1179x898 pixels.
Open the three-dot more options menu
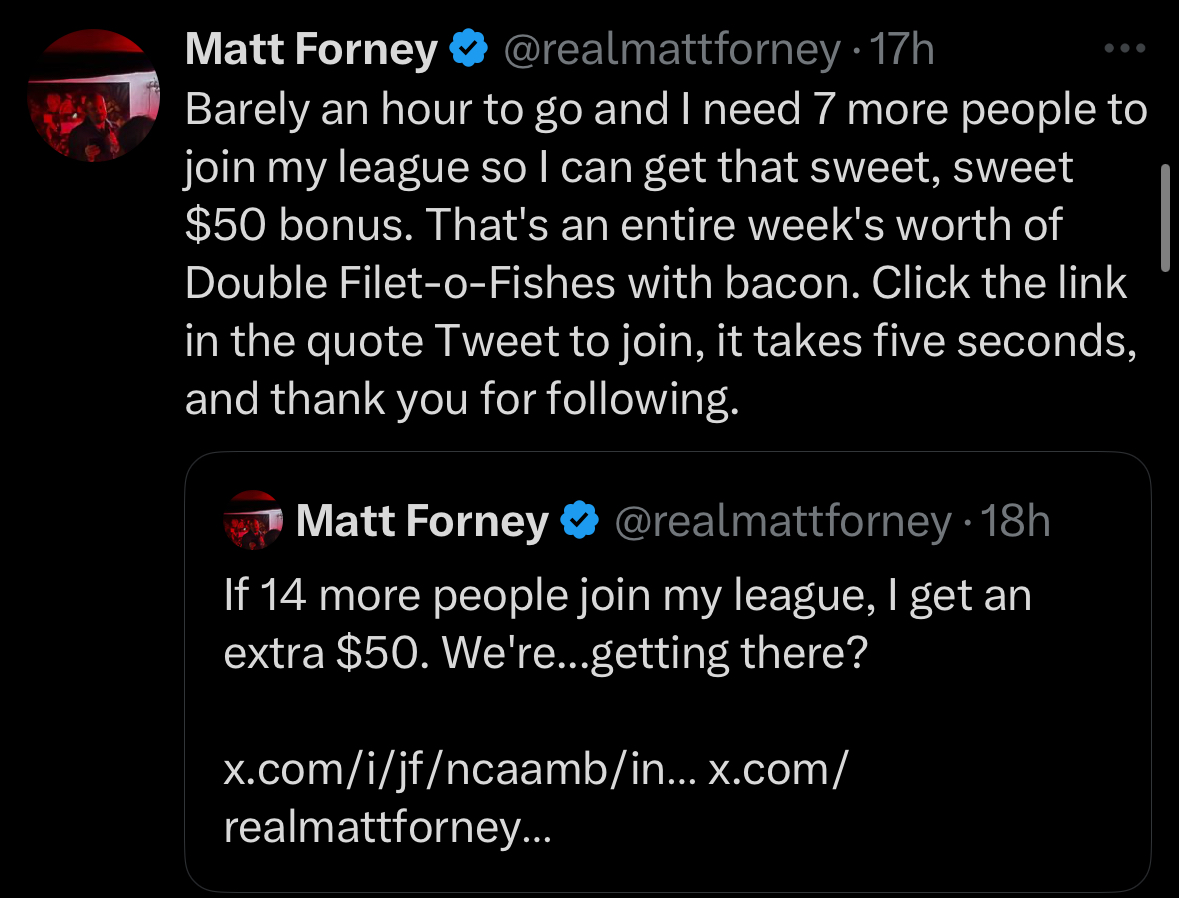coord(1123,48)
